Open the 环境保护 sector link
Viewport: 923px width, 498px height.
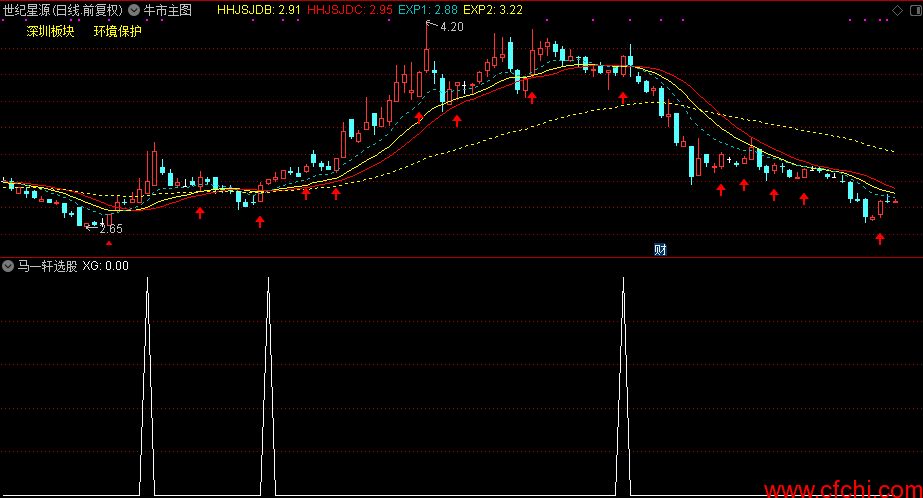pyautogui.click(x=118, y=31)
